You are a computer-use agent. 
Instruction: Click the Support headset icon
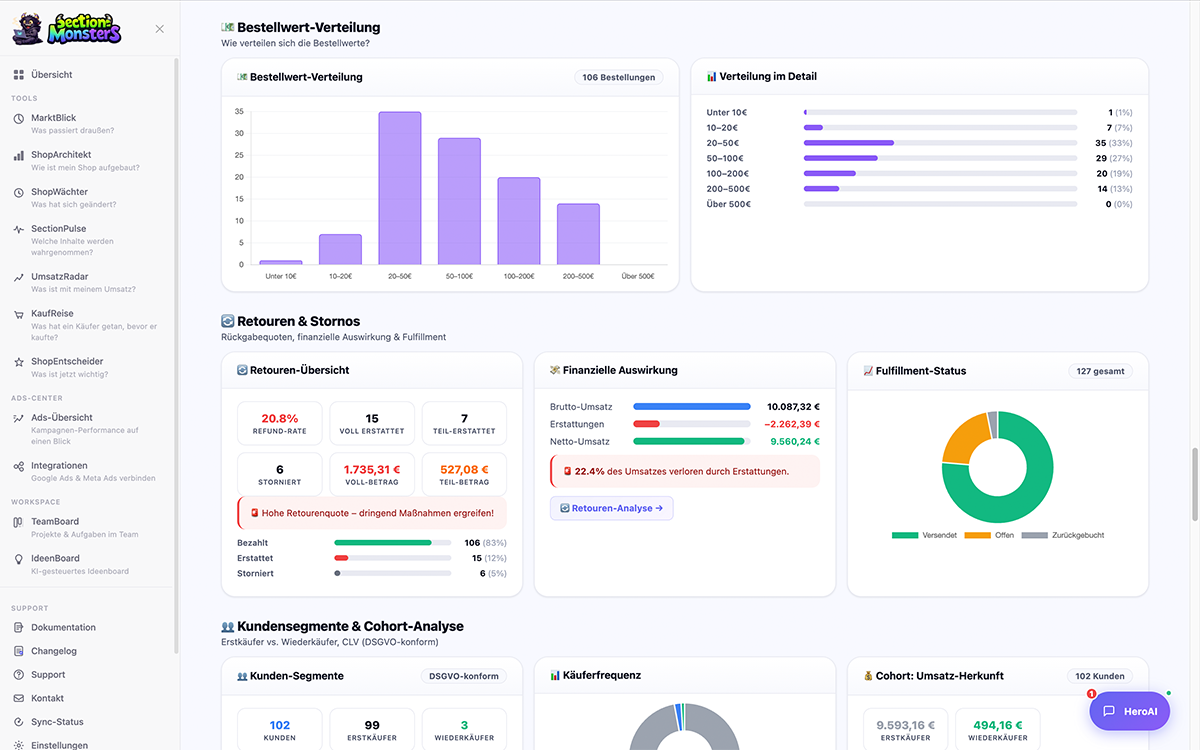pos(19,675)
